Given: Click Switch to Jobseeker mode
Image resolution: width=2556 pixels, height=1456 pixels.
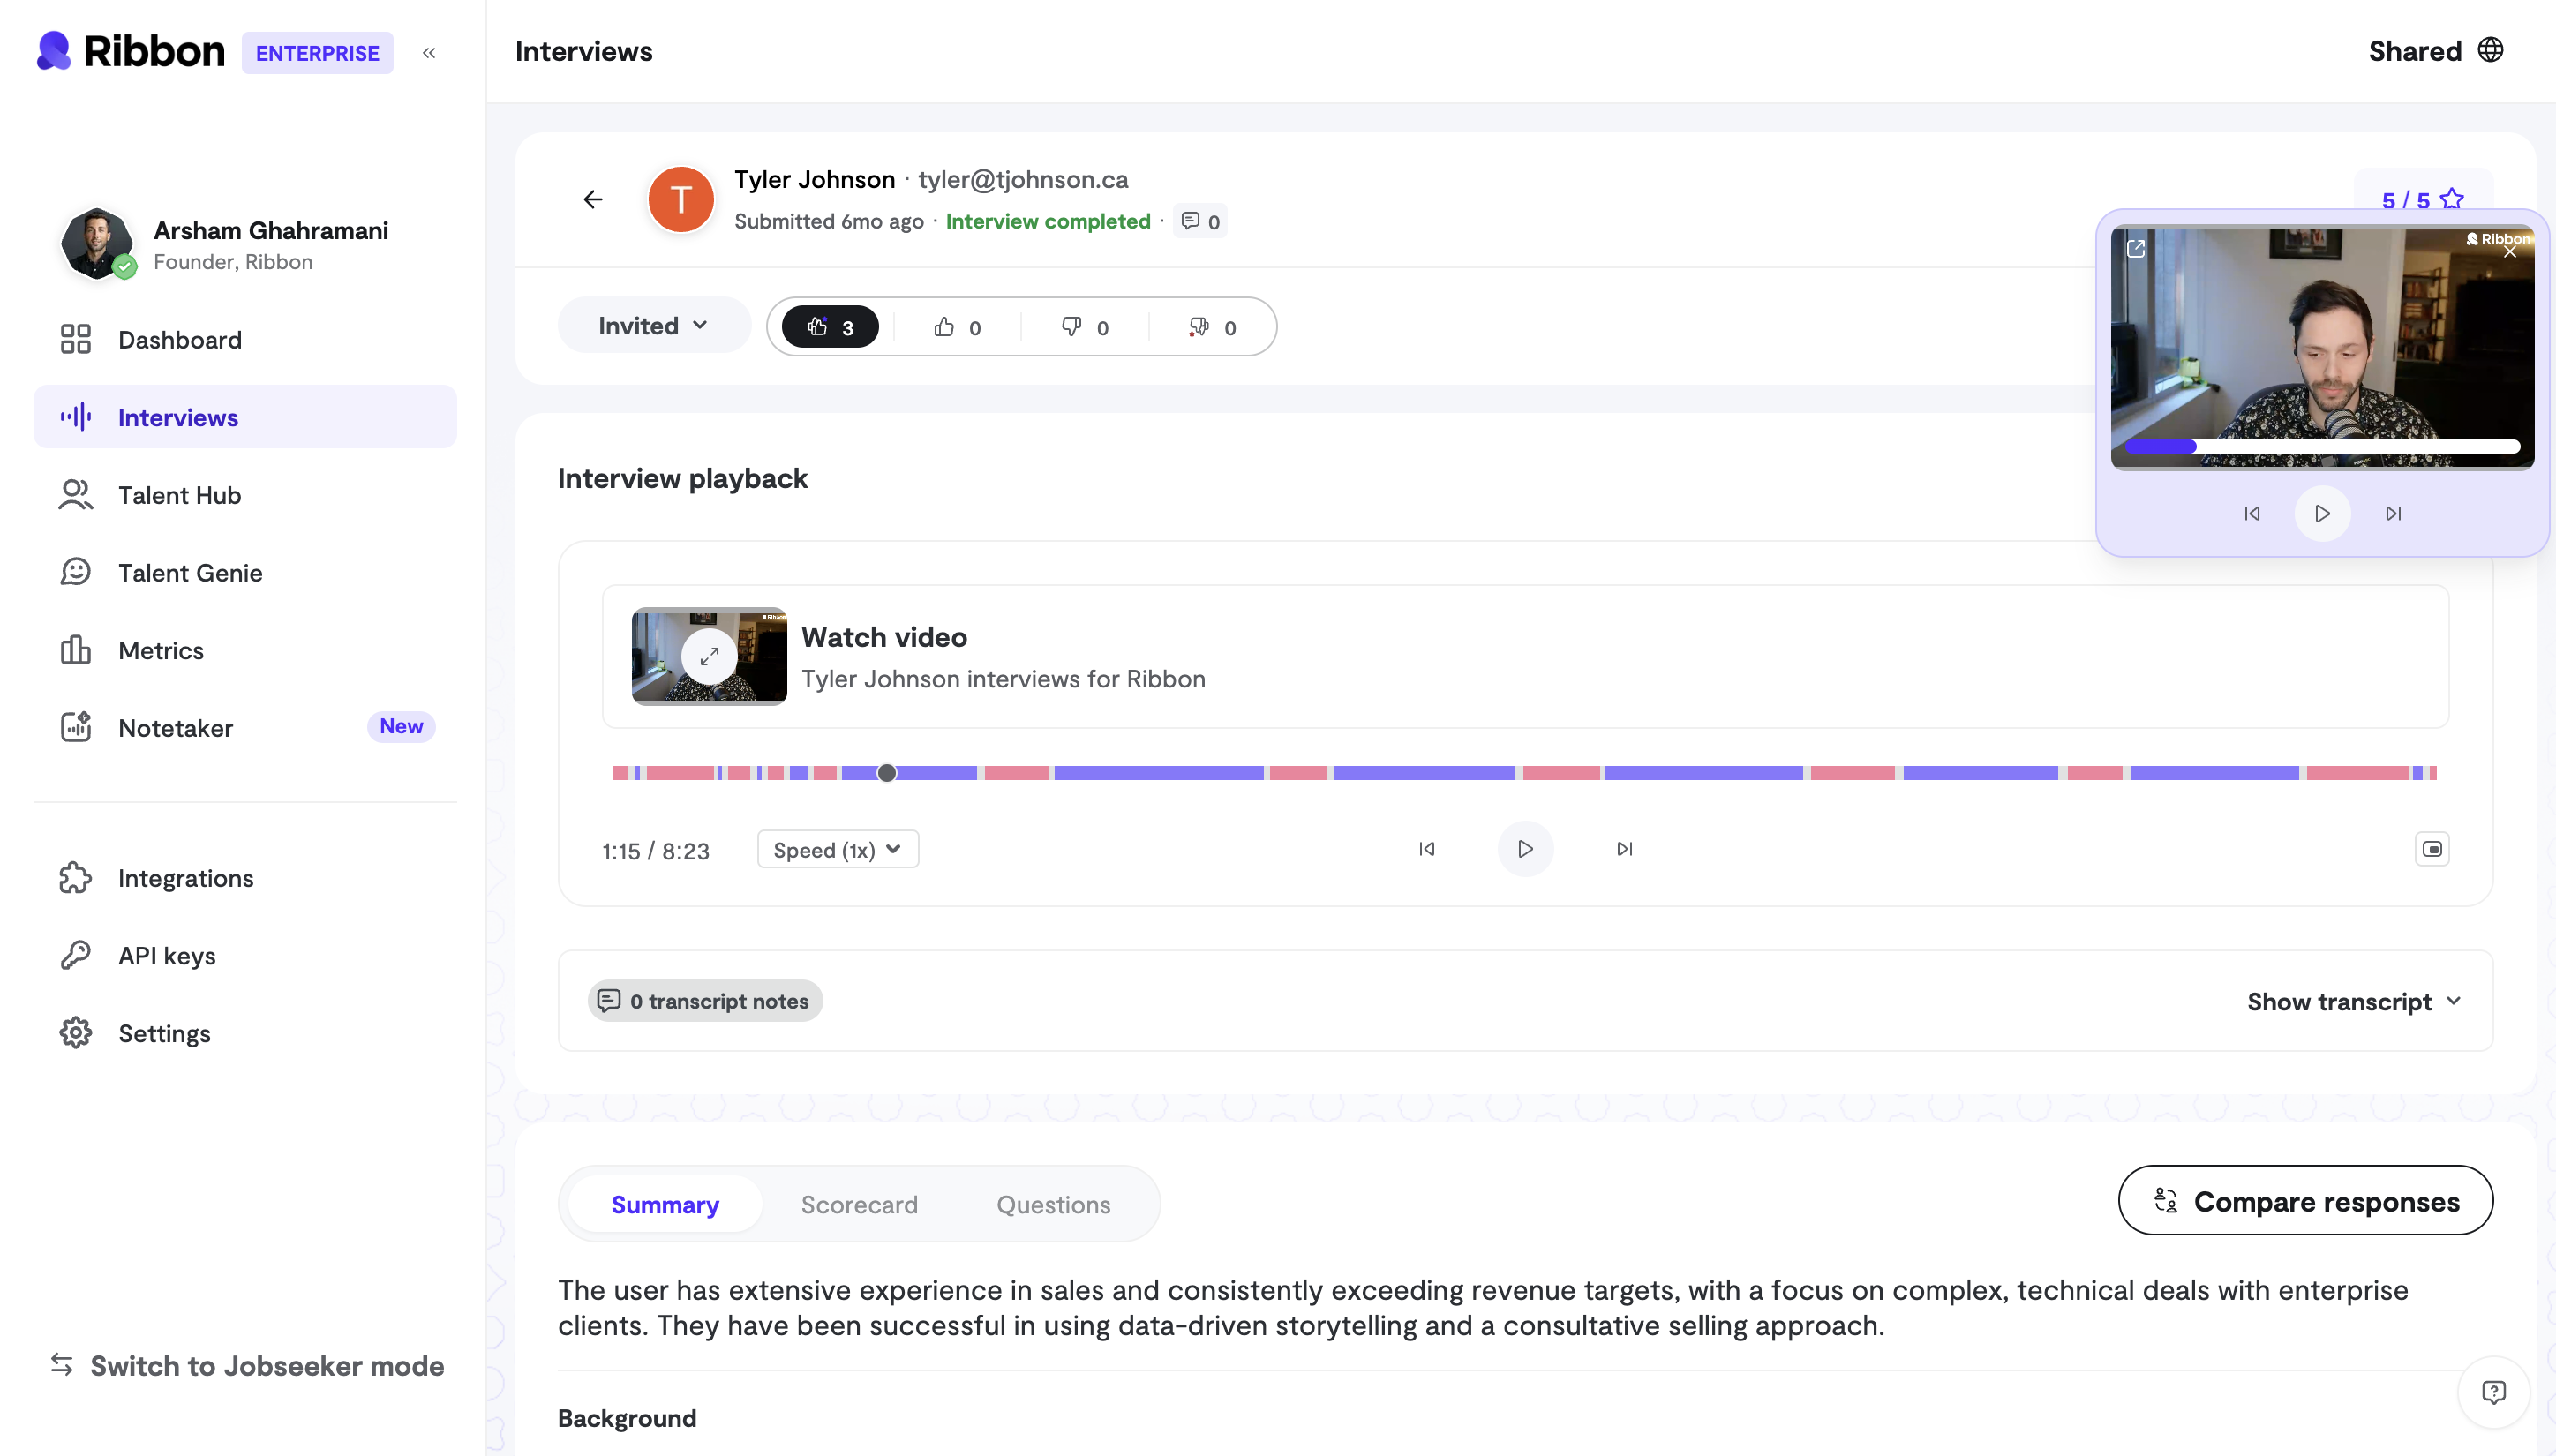Looking at the screenshot, I should (x=247, y=1365).
